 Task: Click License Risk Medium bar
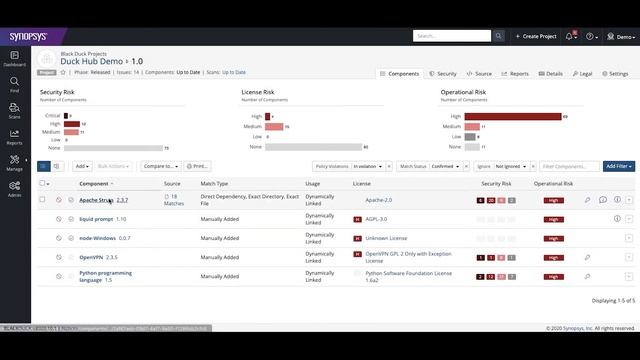pyautogui.click(x=274, y=127)
